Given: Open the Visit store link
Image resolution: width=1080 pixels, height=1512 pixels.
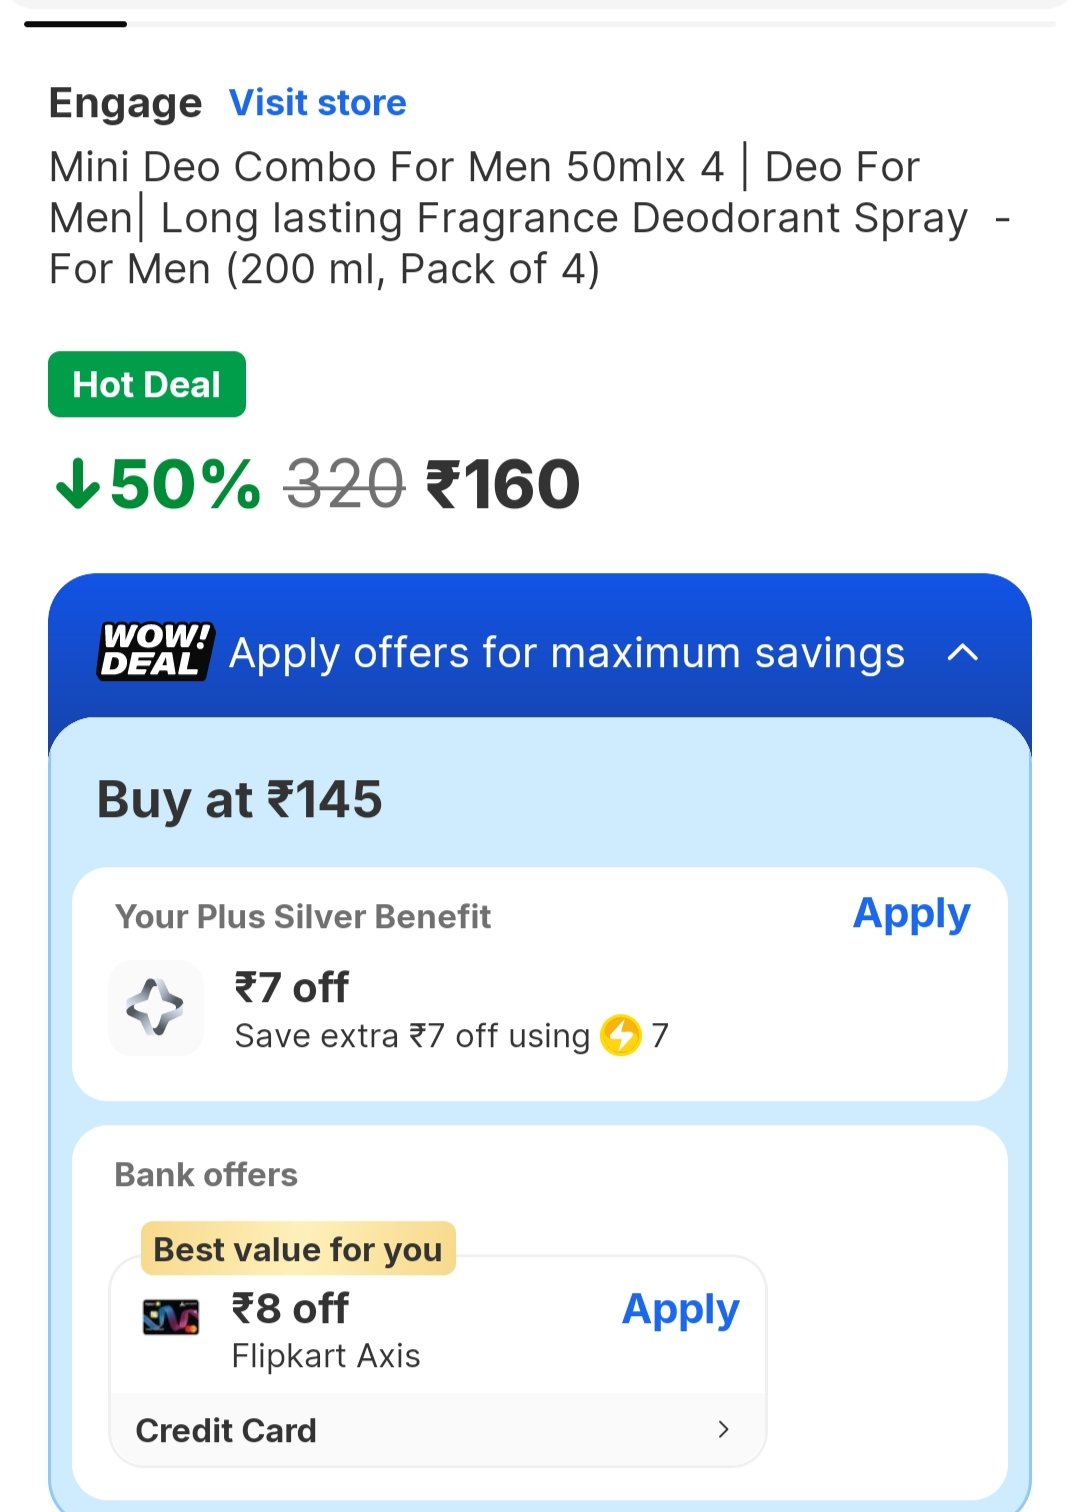Looking at the screenshot, I should pos(317,103).
